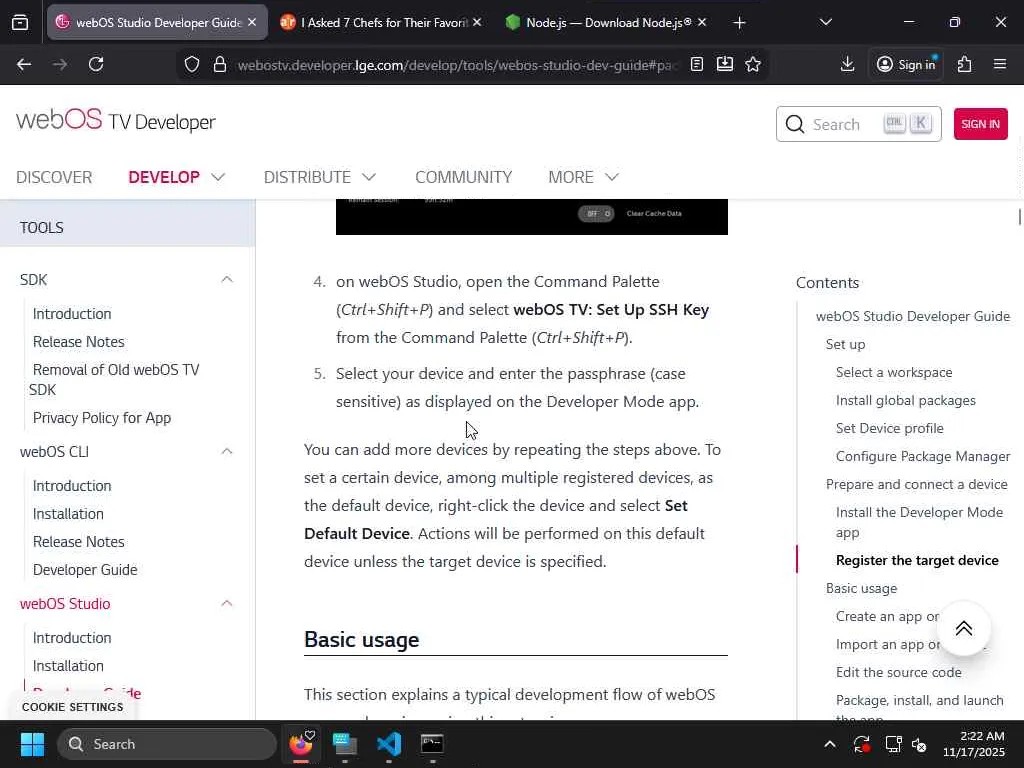
Task: Open Privacy Policy for App link
Action: [102, 418]
